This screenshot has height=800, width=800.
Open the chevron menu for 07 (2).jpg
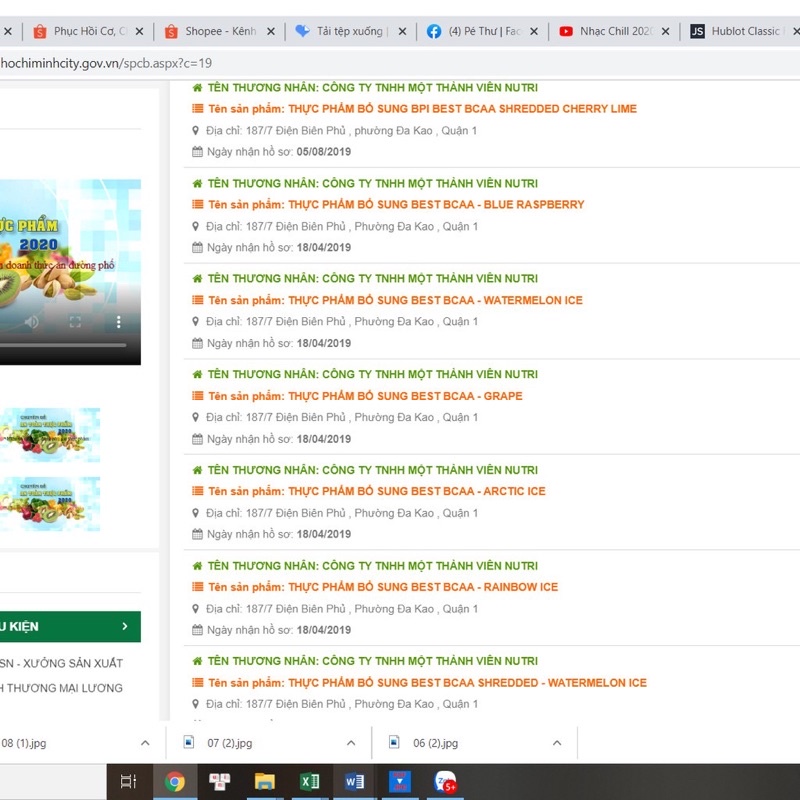coord(351,743)
